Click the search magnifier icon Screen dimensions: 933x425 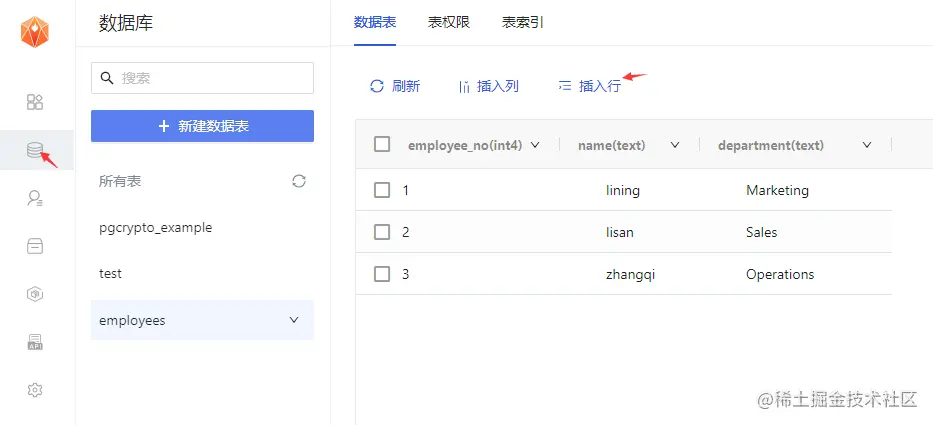click(107, 78)
